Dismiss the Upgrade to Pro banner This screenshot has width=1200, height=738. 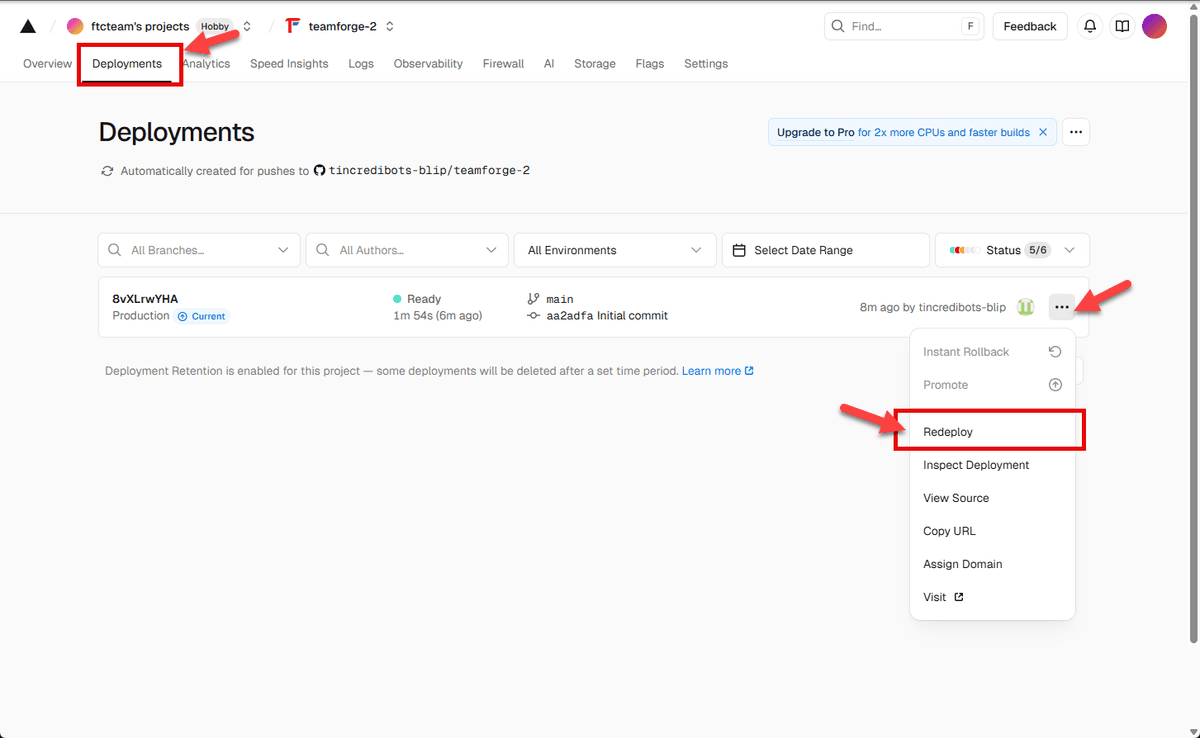pos(1043,131)
